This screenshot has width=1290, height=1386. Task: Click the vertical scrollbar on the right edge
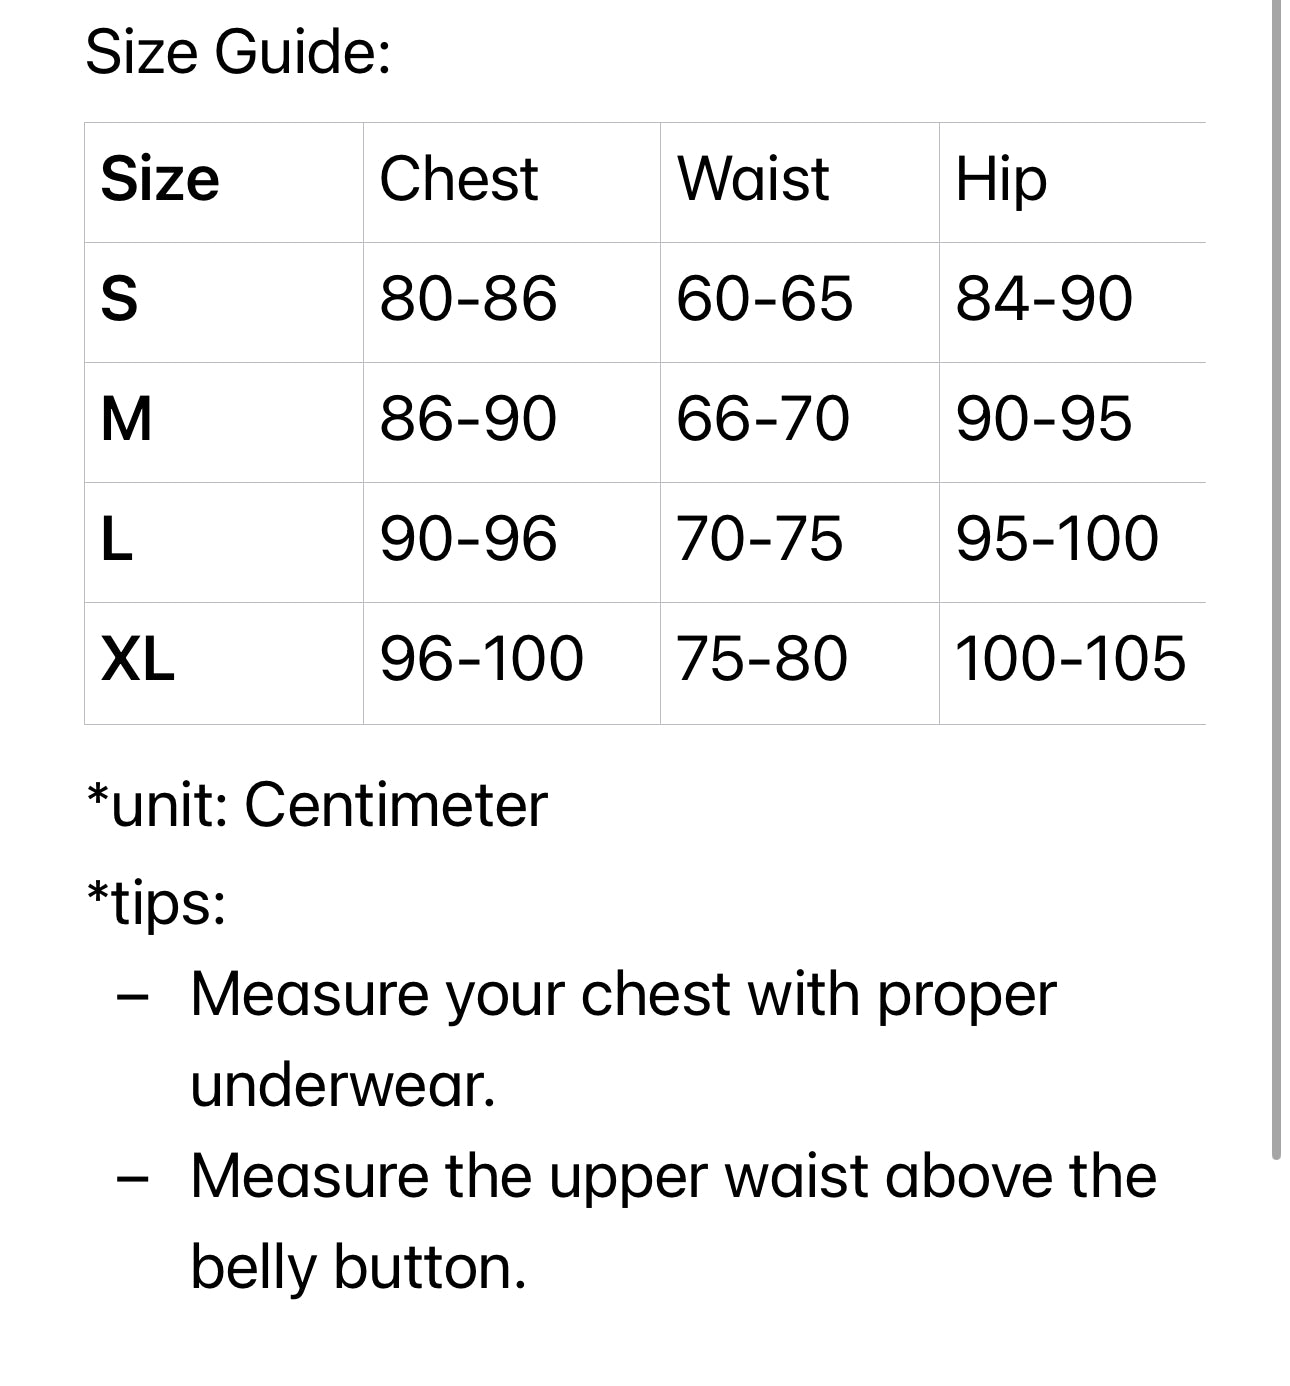1276,580
